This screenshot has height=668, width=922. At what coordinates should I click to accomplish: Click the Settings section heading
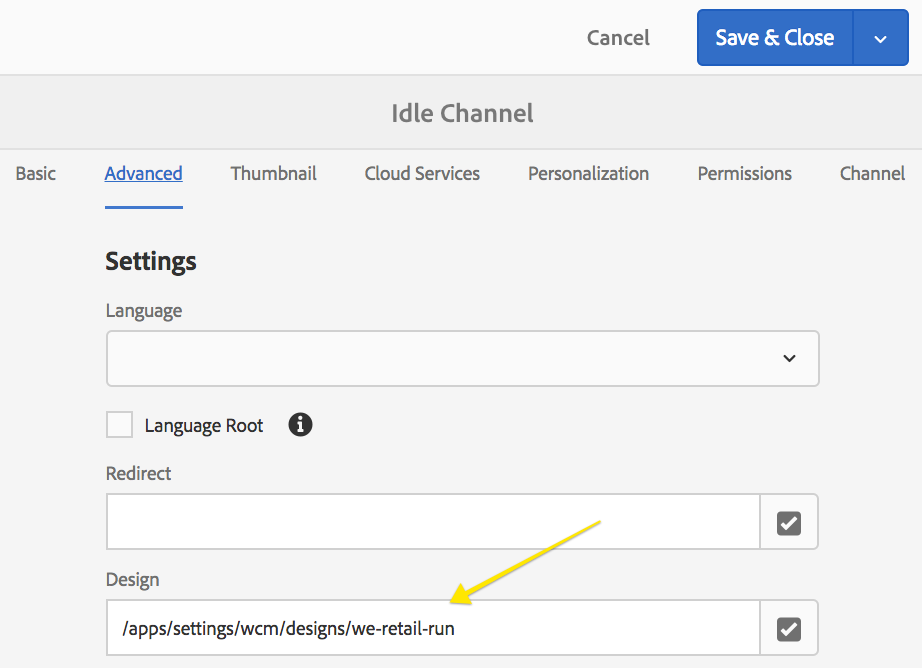tap(151, 262)
